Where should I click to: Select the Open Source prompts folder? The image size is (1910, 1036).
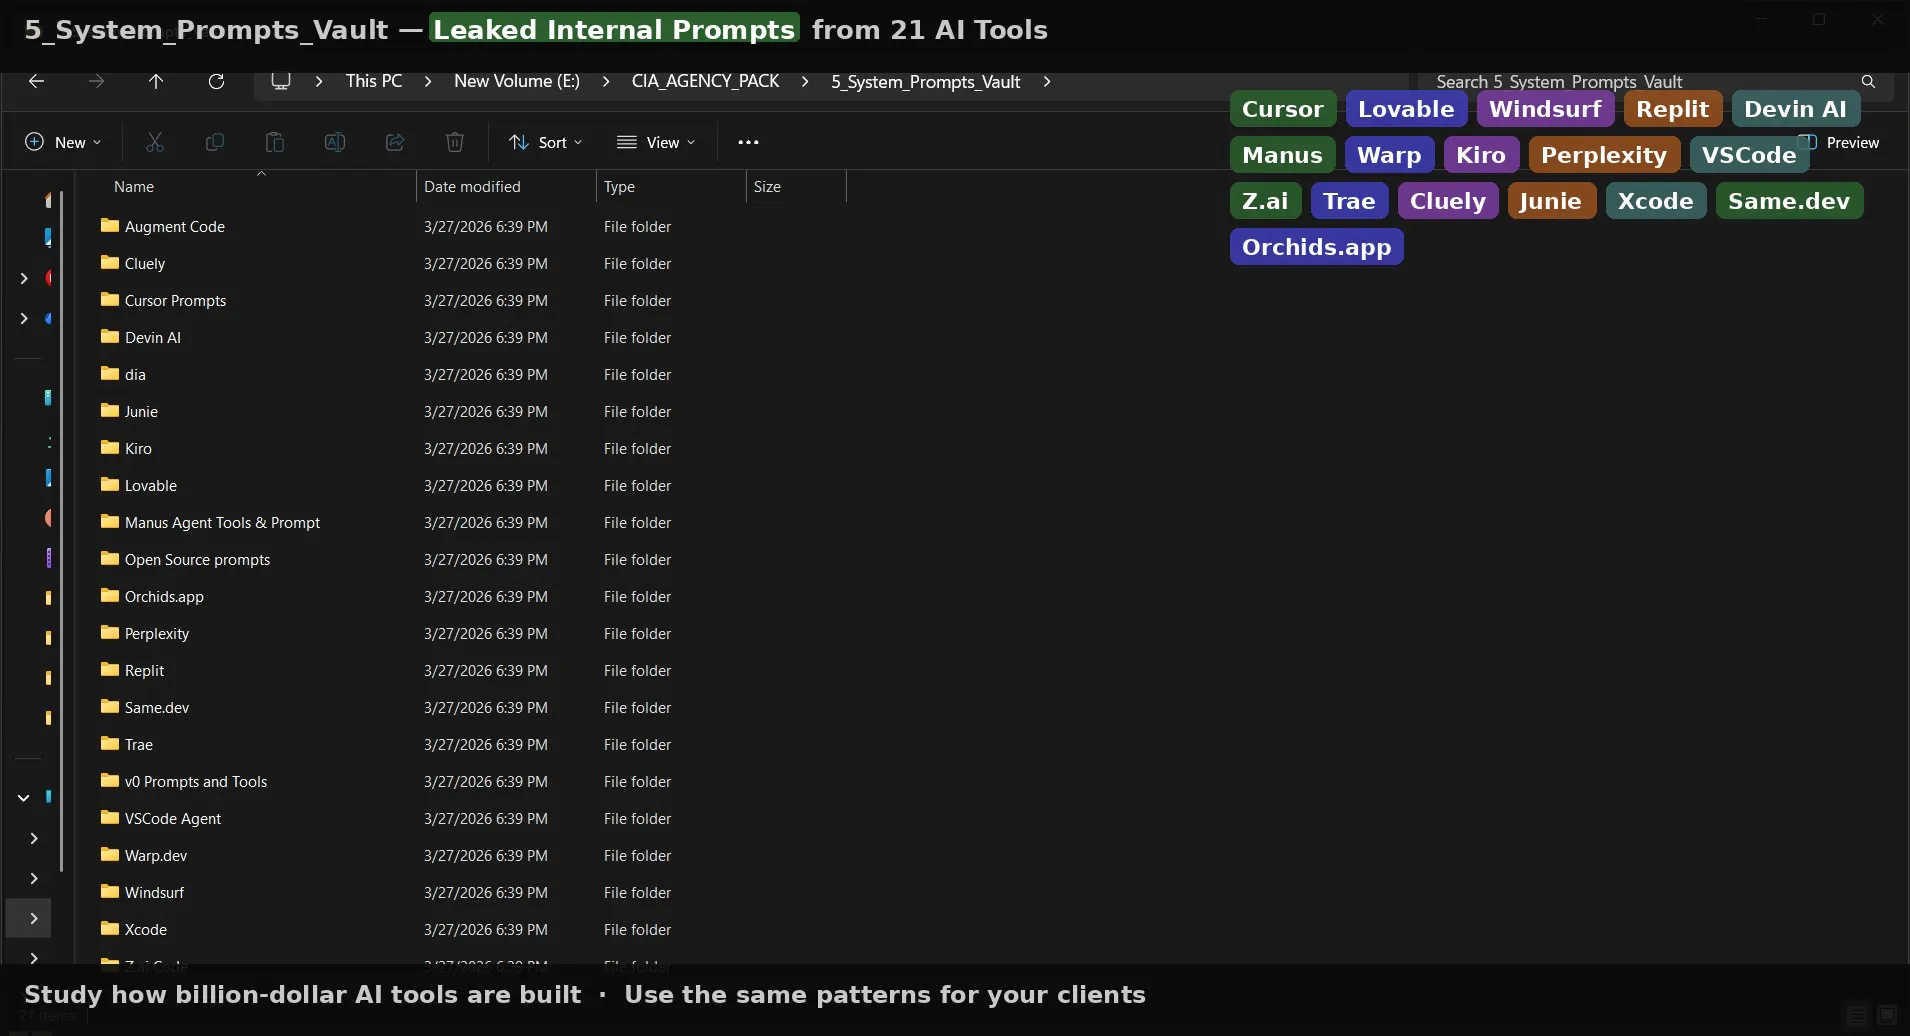click(x=197, y=560)
